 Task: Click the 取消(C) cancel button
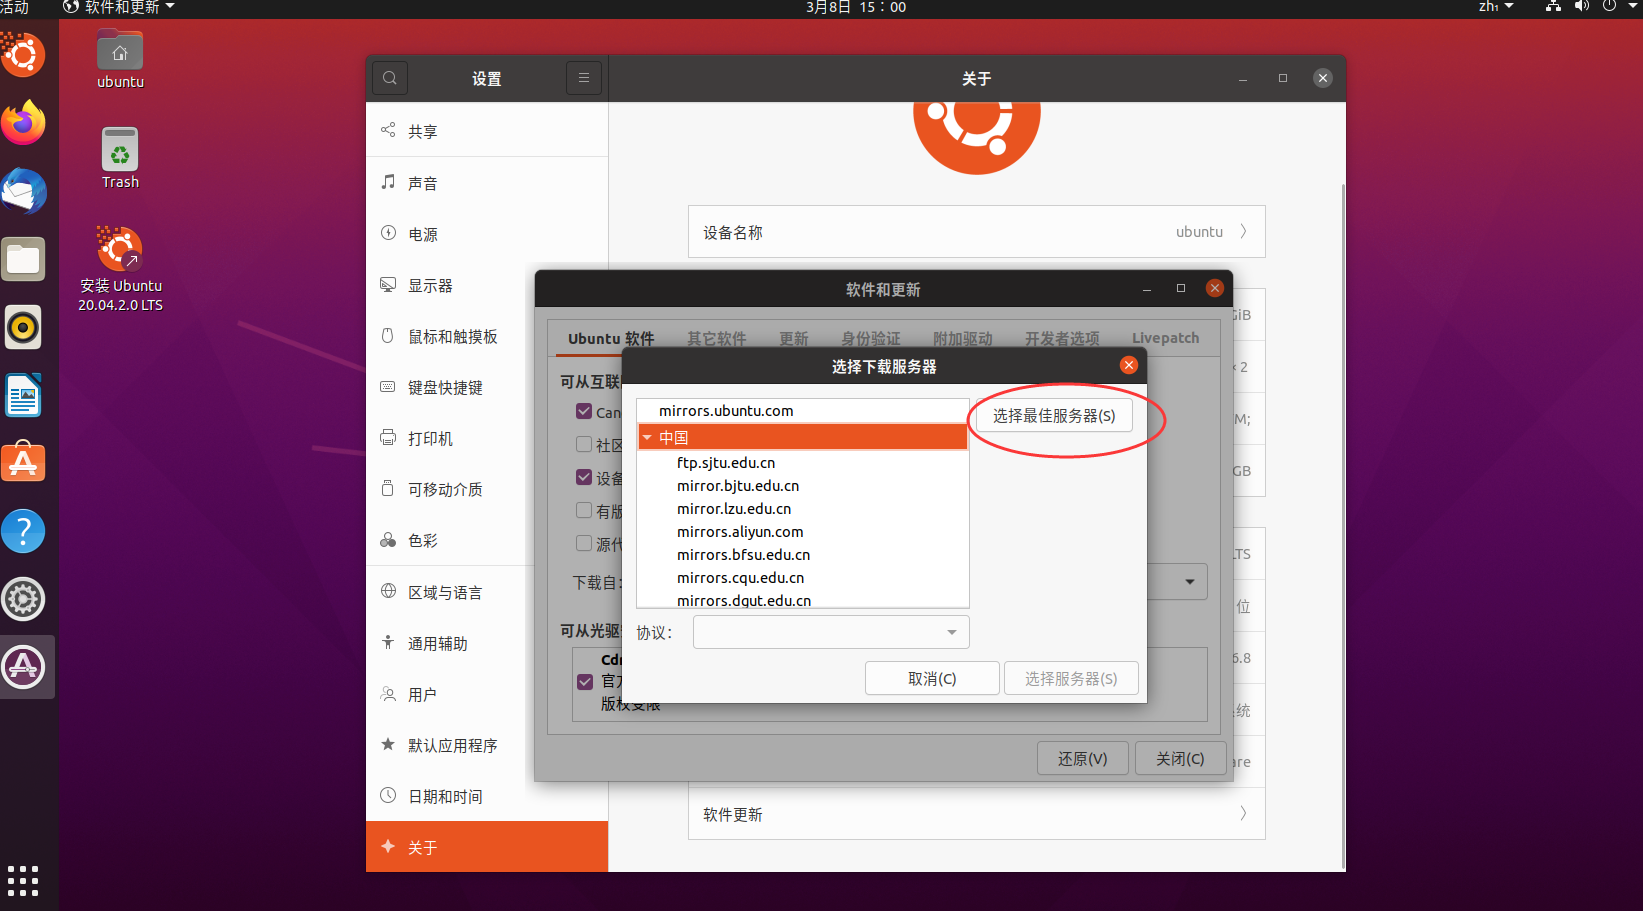(932, 678)
